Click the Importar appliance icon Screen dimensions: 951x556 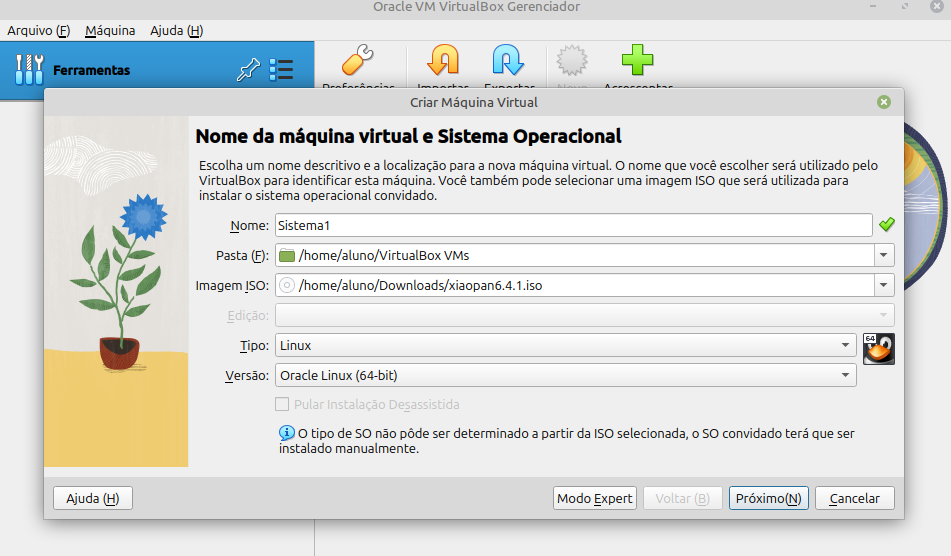(442, 62)
